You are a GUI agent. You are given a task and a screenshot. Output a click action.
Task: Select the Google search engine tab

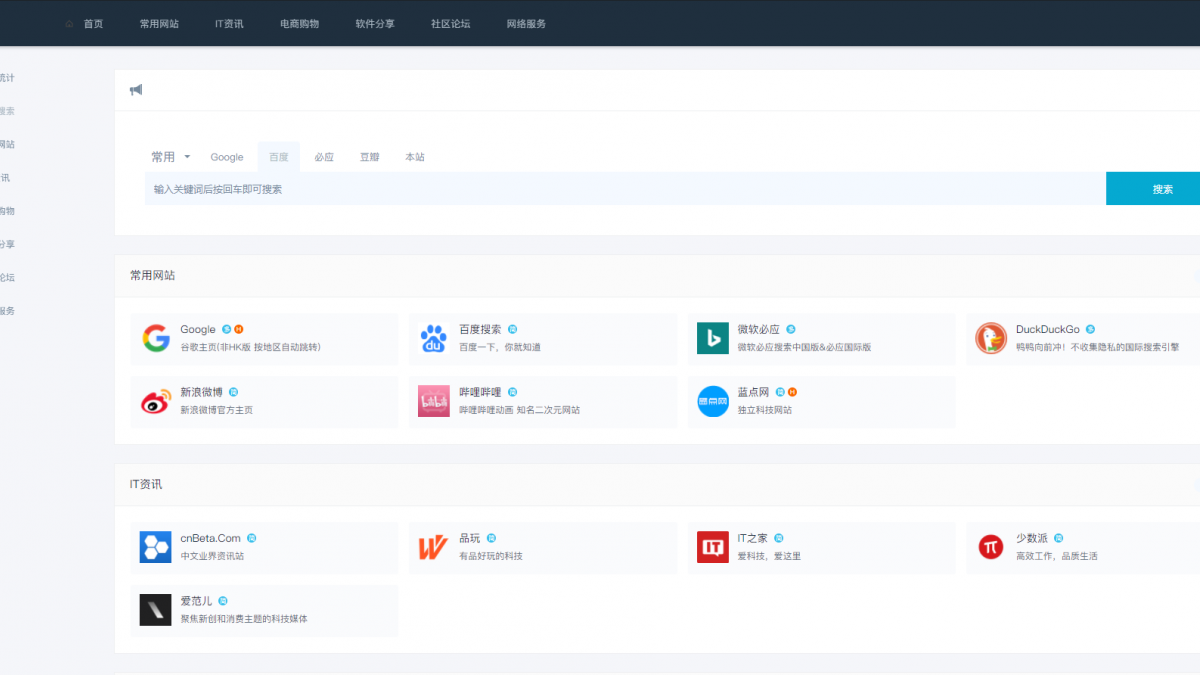point(227,157)
